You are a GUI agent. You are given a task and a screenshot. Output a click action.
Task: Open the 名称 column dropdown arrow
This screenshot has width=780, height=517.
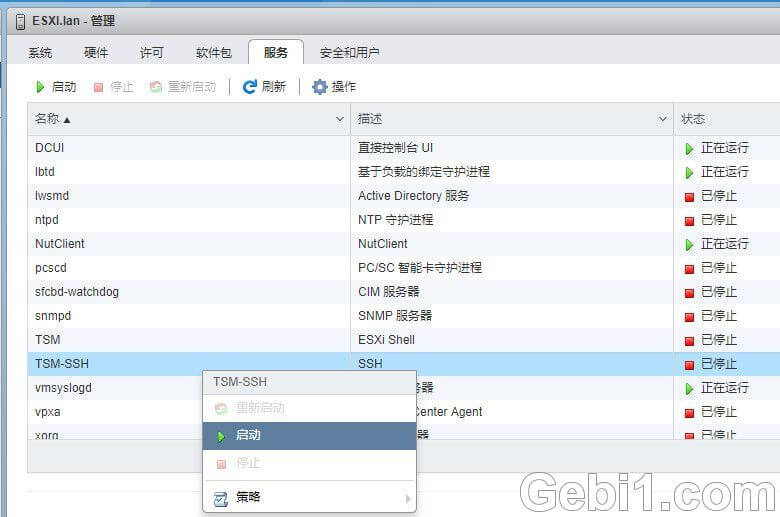pyautogui.click(x=339, y=119)
